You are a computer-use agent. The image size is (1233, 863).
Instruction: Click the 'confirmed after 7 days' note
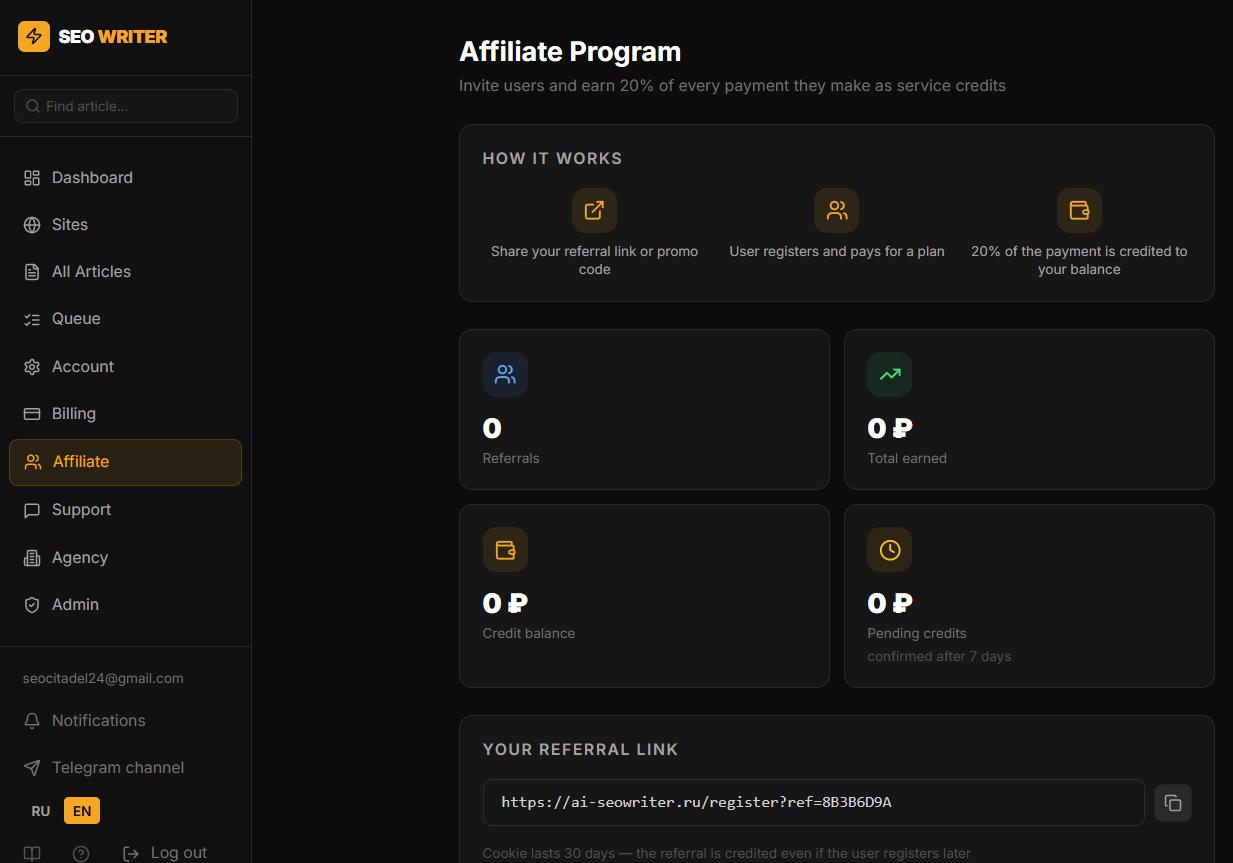tap(939, 656)
